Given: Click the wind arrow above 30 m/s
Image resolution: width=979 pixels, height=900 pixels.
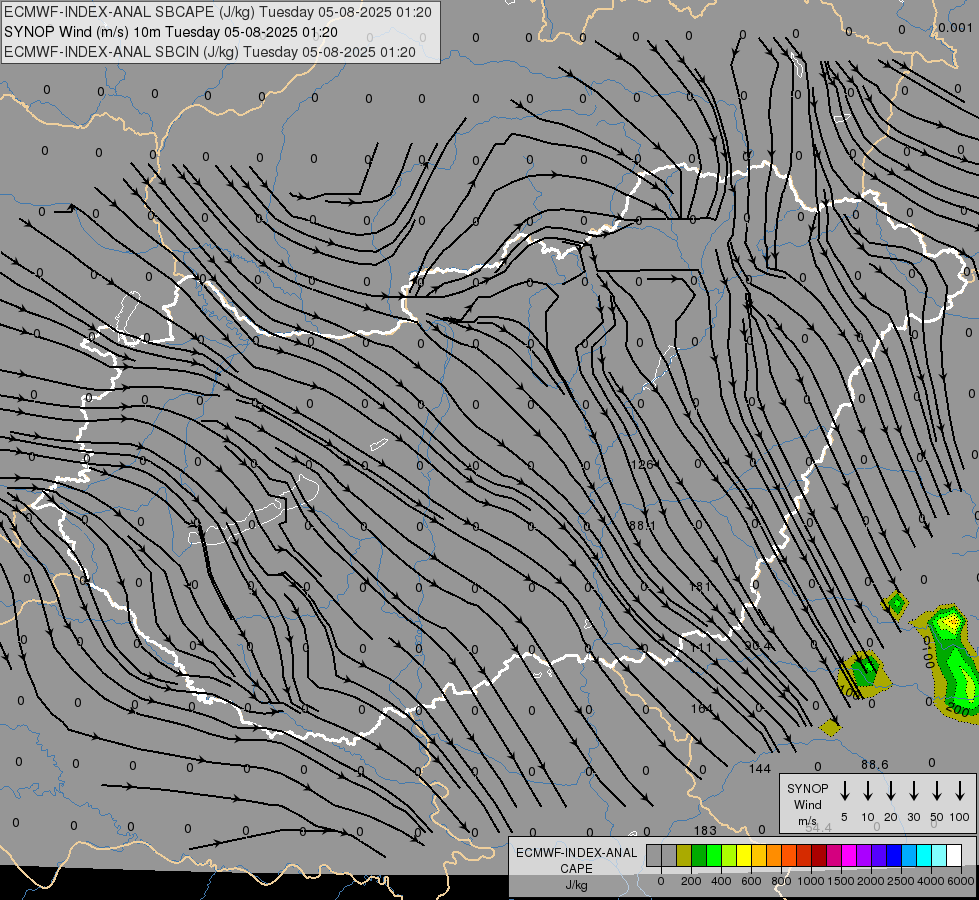Looking at the screenshot, I should pyautogui.click(x=913, y=791).
